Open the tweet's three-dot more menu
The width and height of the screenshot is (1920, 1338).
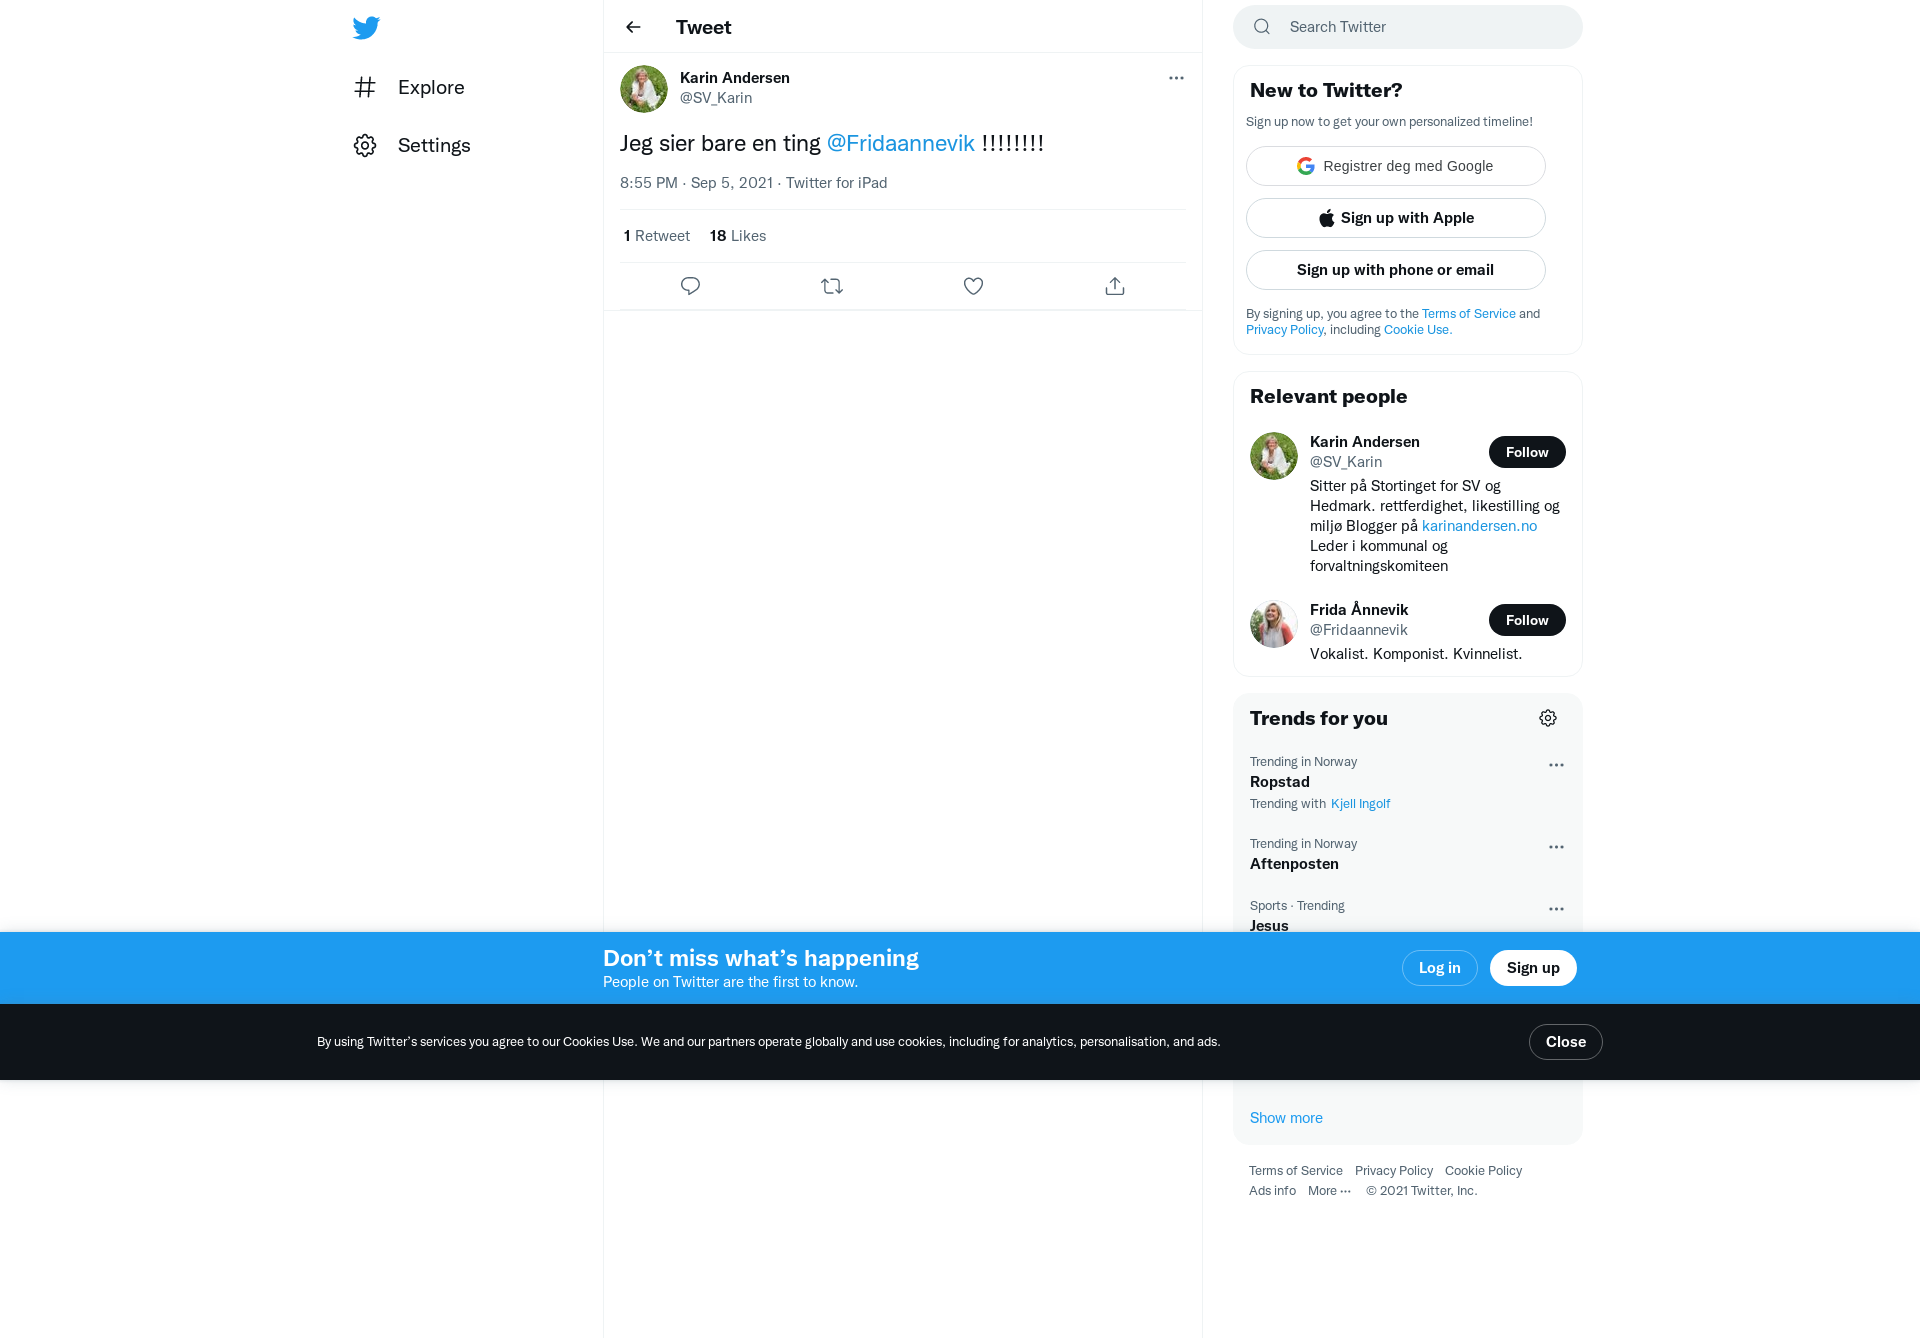[1176, 78]
